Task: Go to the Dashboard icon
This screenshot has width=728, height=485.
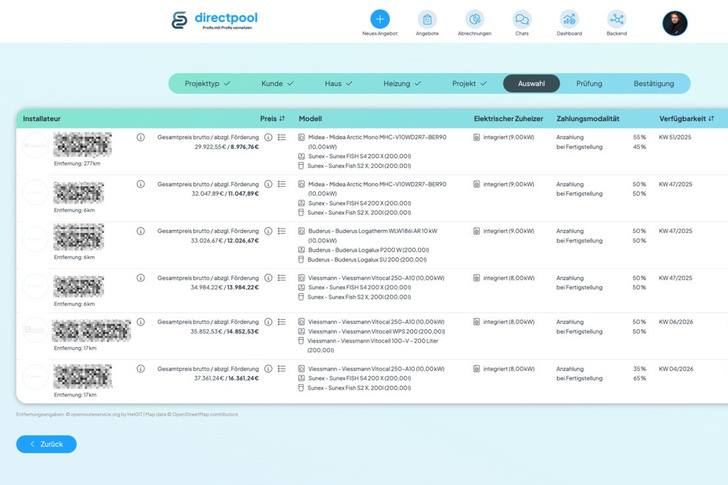Action: point(569,19)
